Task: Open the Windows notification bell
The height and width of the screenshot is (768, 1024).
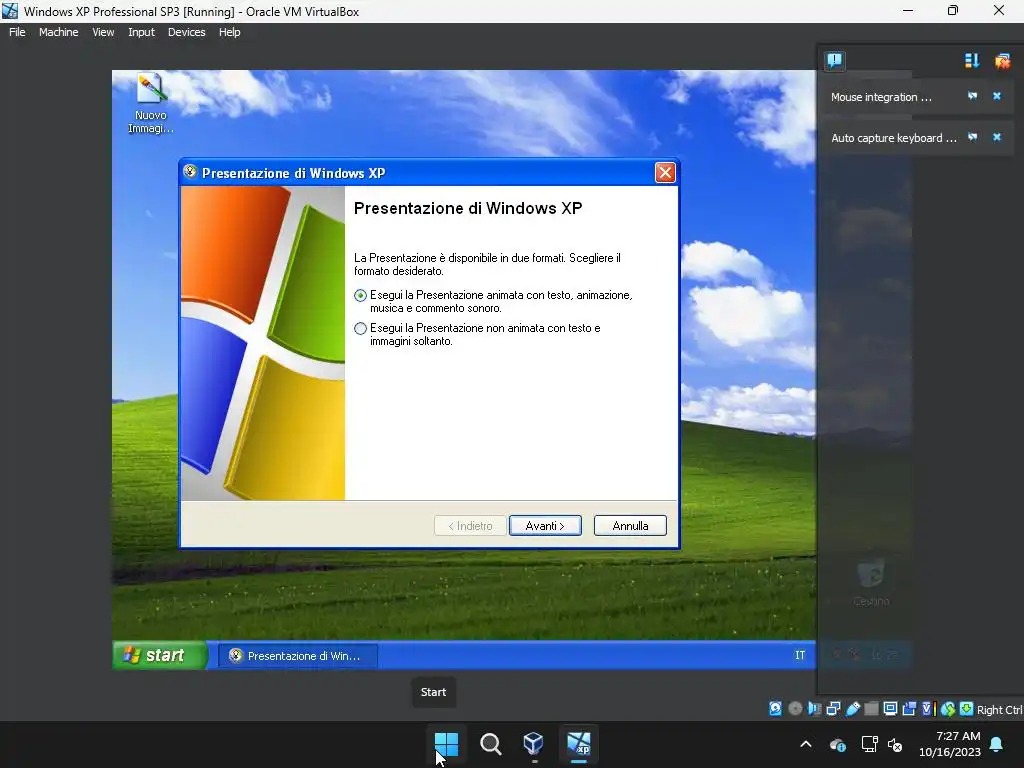Action: tap(997, 744)
